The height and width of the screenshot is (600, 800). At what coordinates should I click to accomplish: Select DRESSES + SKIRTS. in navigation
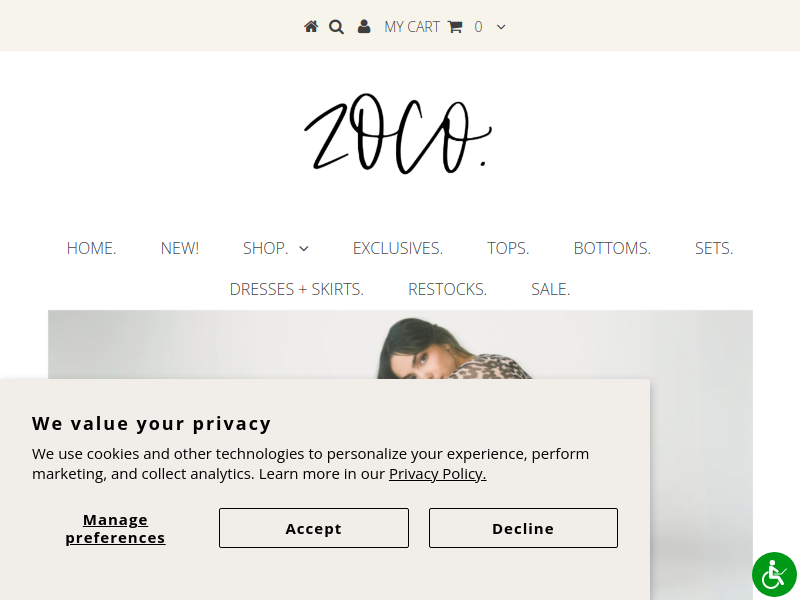pyautogui.click(x=297, y=290)
